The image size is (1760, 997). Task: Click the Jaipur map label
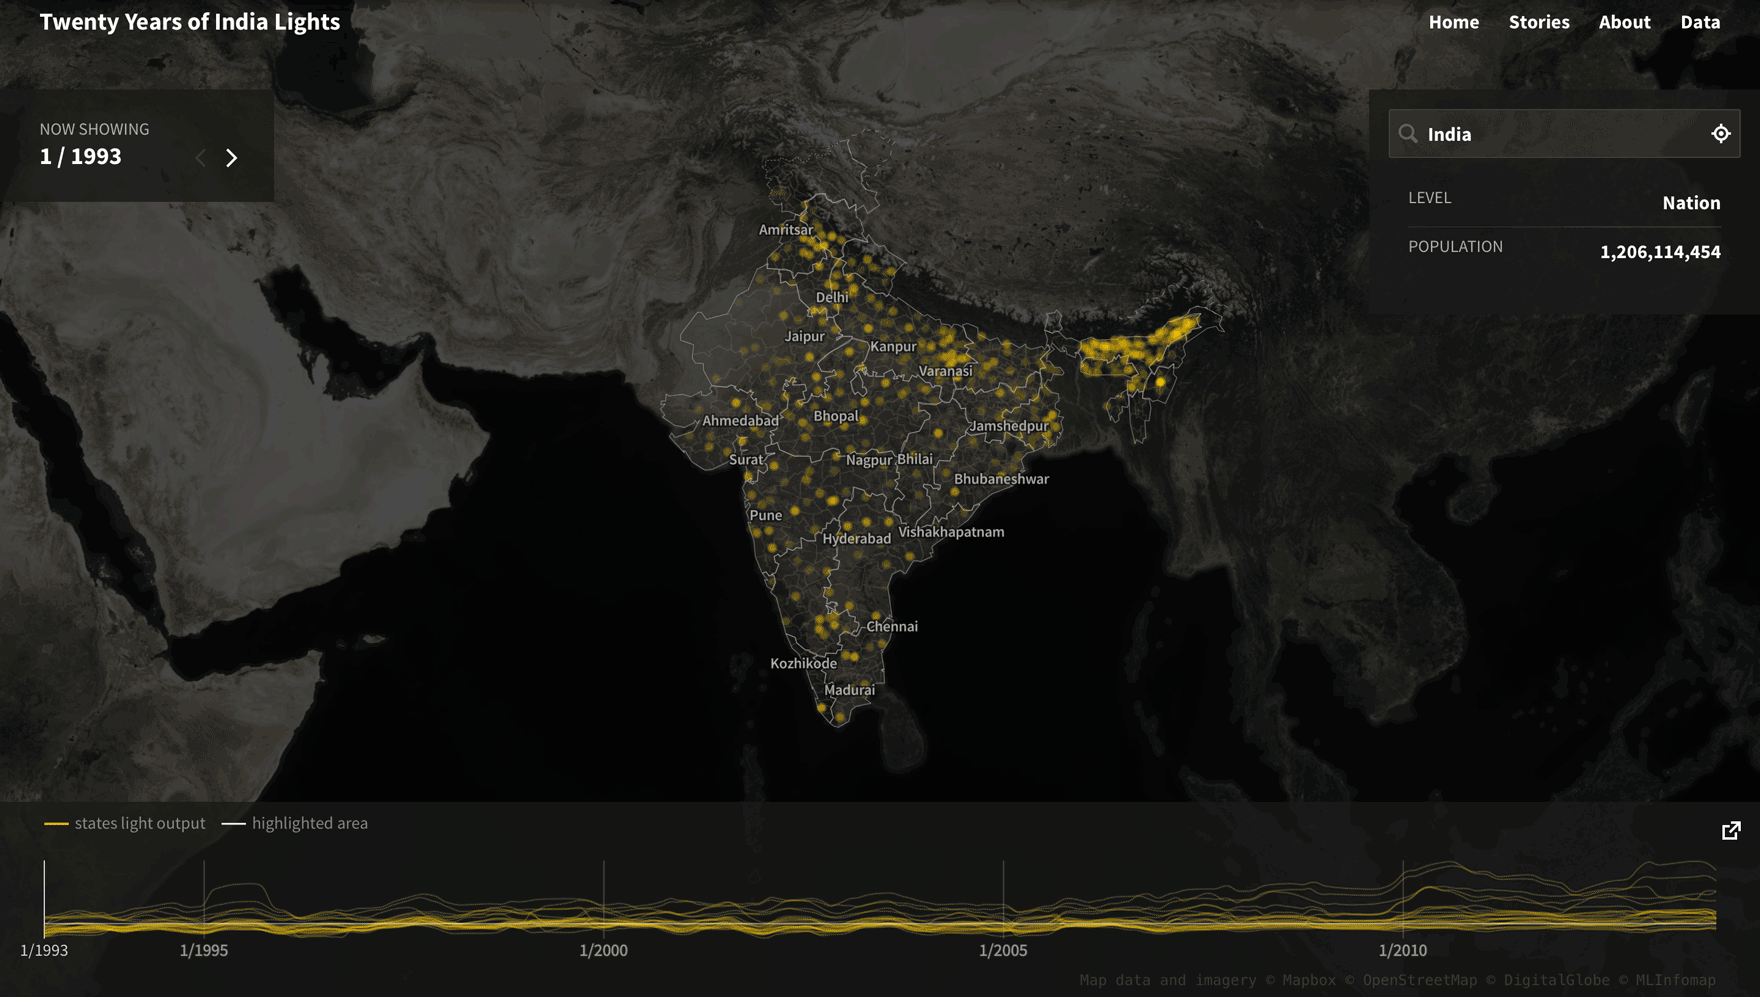click(x=805, y=336)
